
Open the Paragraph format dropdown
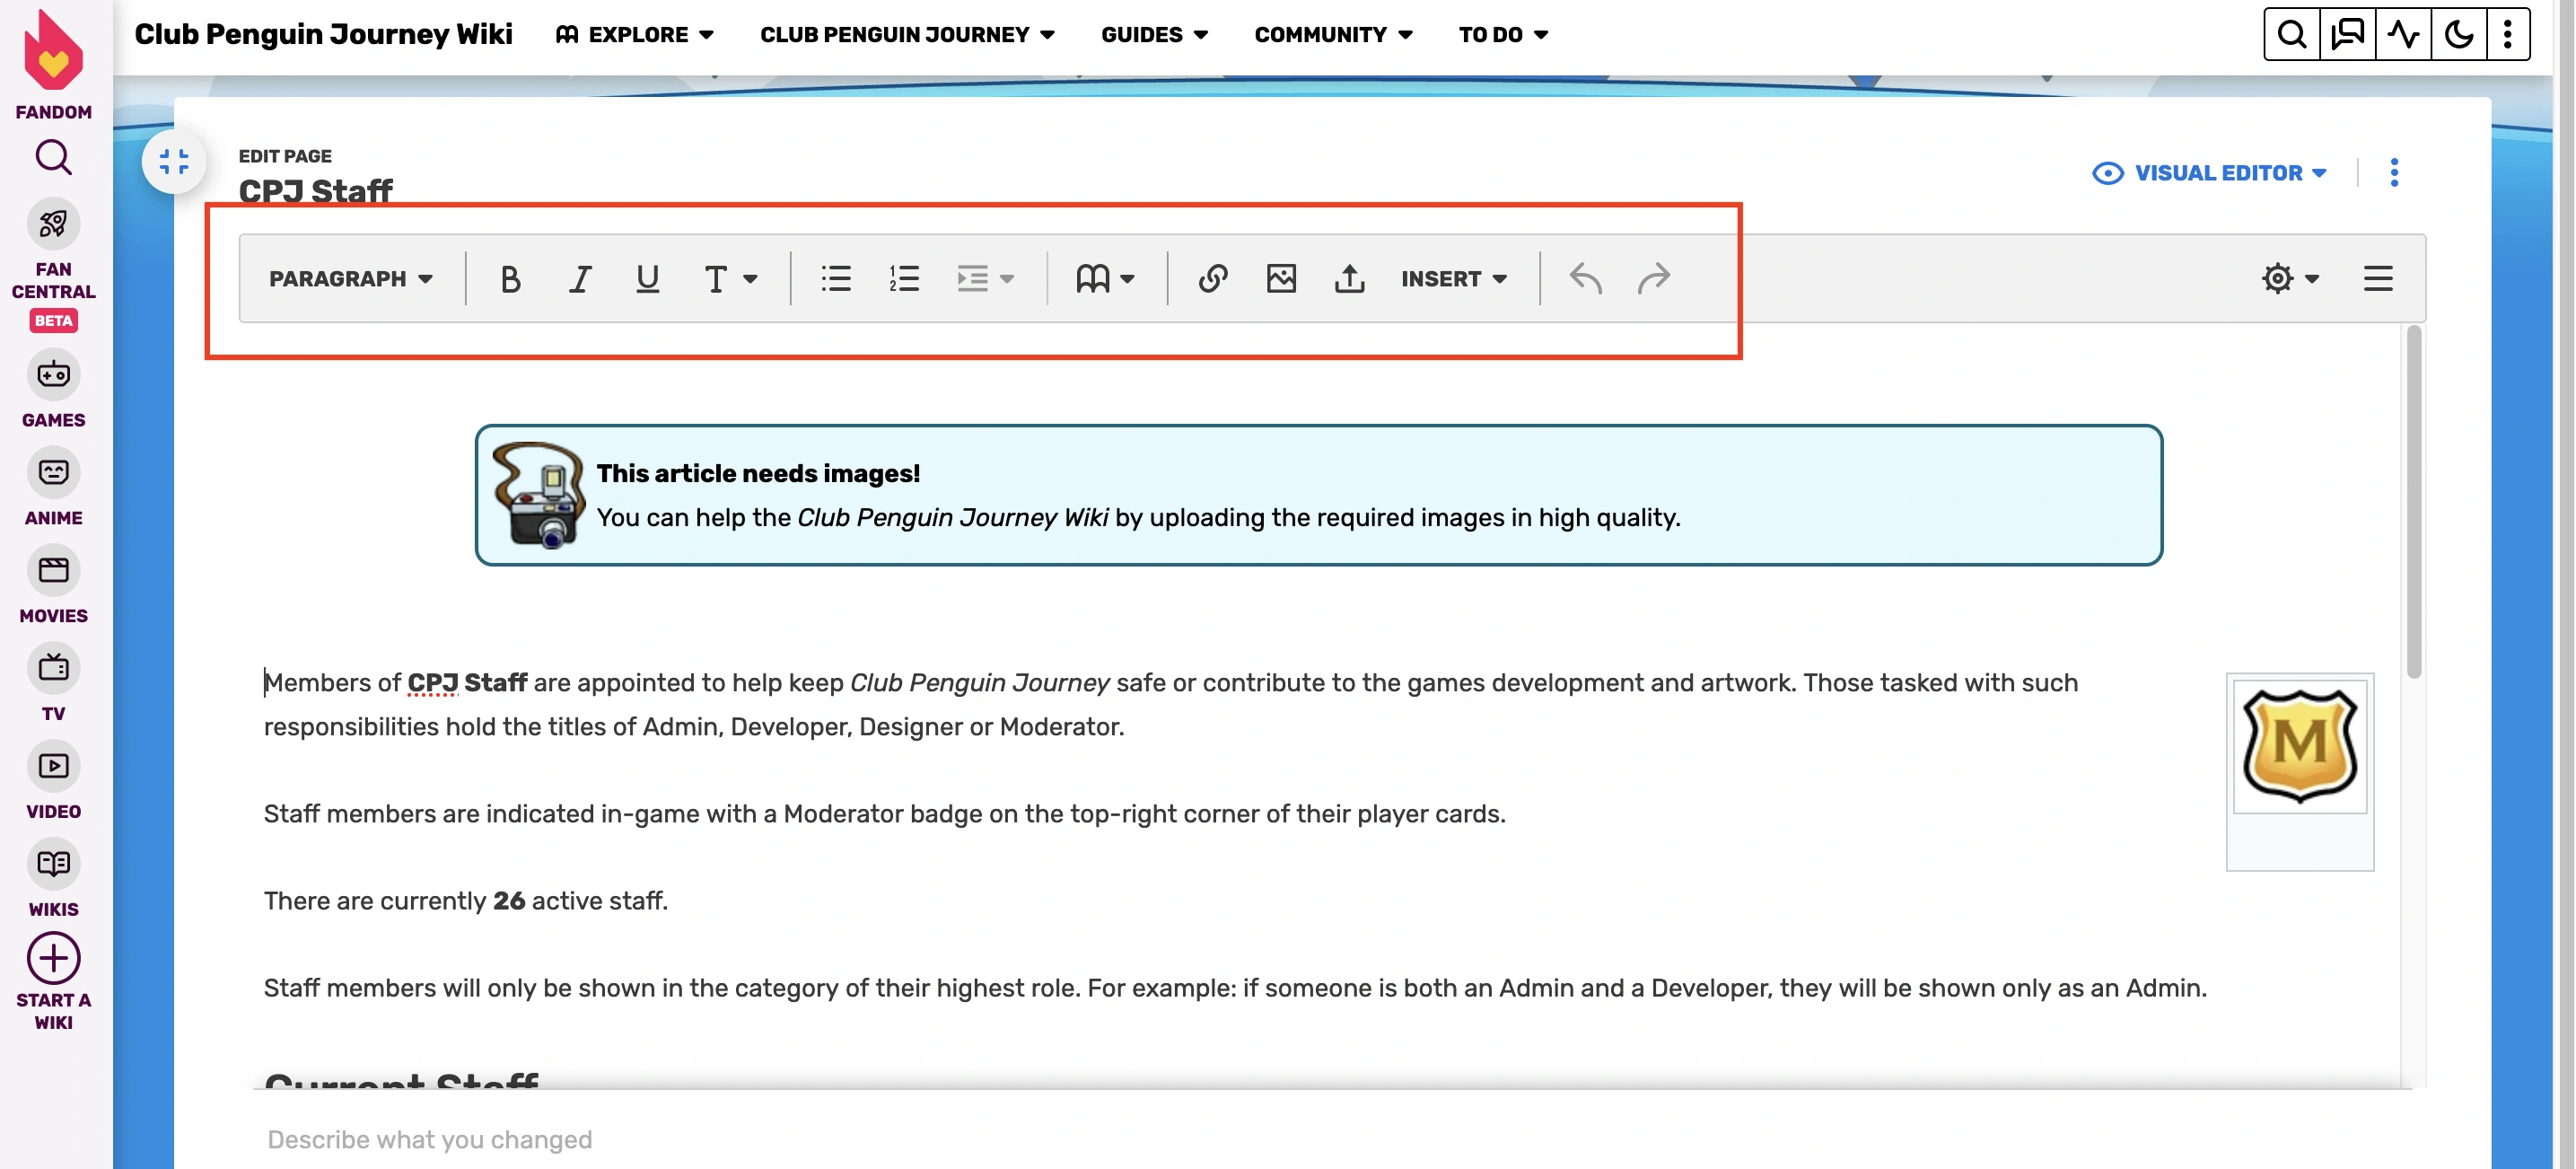(350, 278)
